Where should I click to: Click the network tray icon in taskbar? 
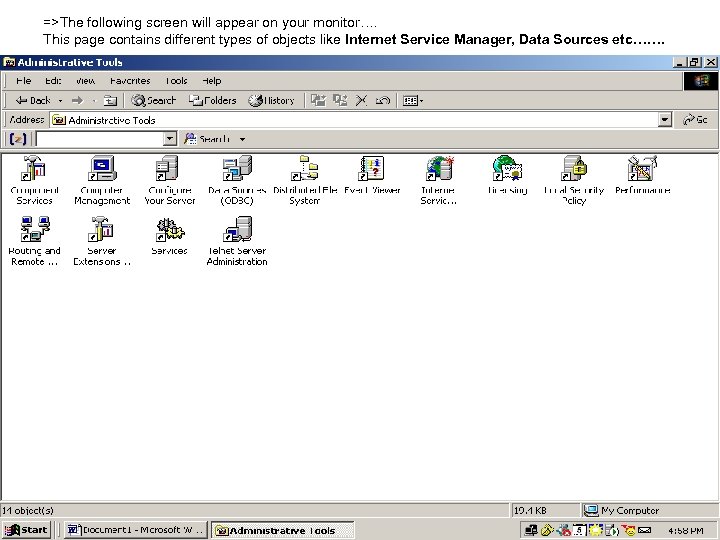click(531, 530)
